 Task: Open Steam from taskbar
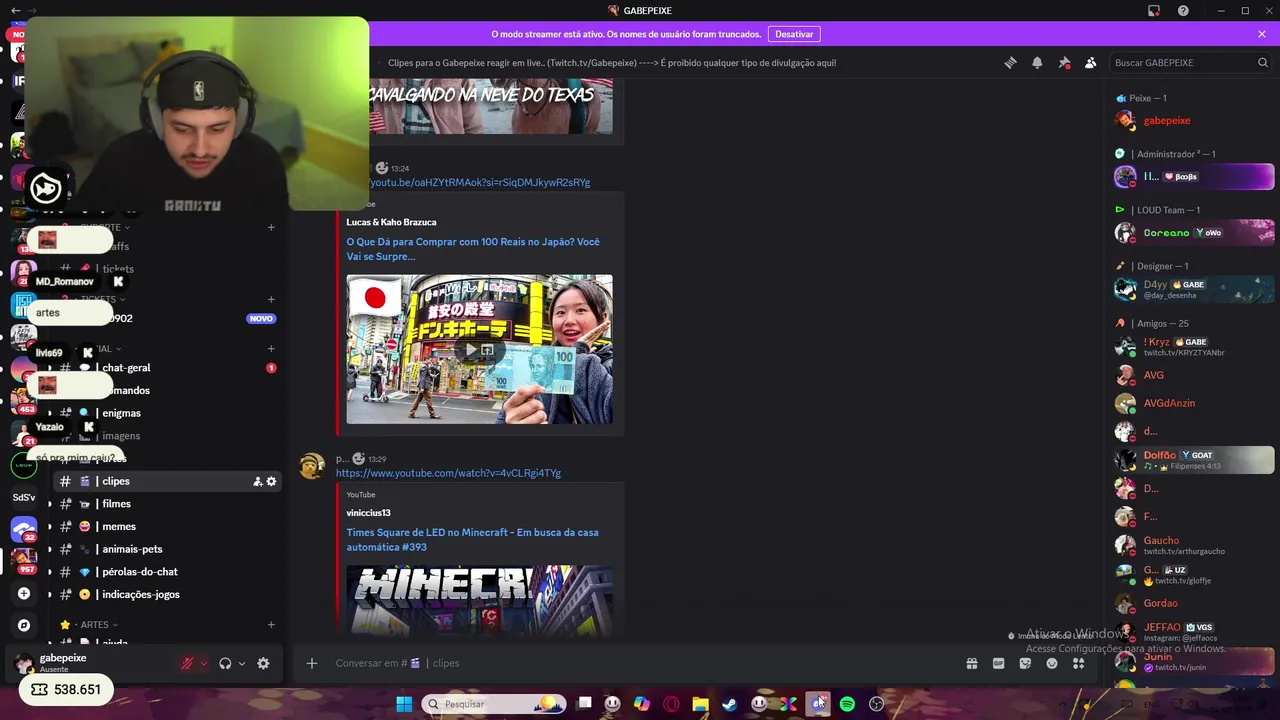click(730, 704)
